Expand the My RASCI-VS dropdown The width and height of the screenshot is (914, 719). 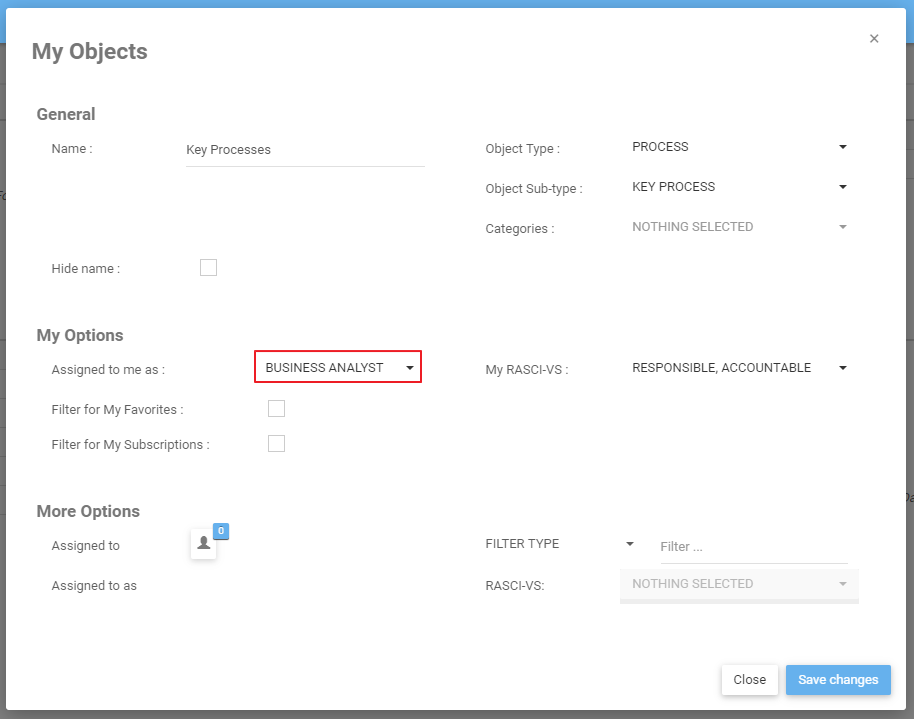tap(739, 368)
